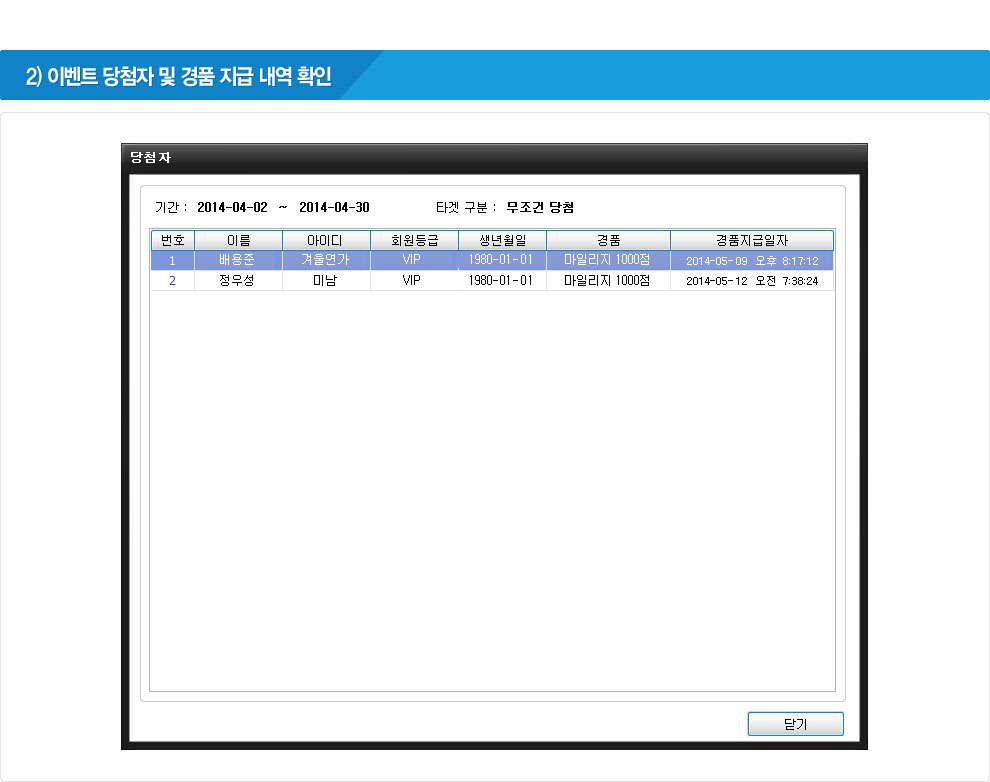The image size is (990, 782).
Task: Click VIP grade in 배용준's row
Action: click(x=412, y=261)
